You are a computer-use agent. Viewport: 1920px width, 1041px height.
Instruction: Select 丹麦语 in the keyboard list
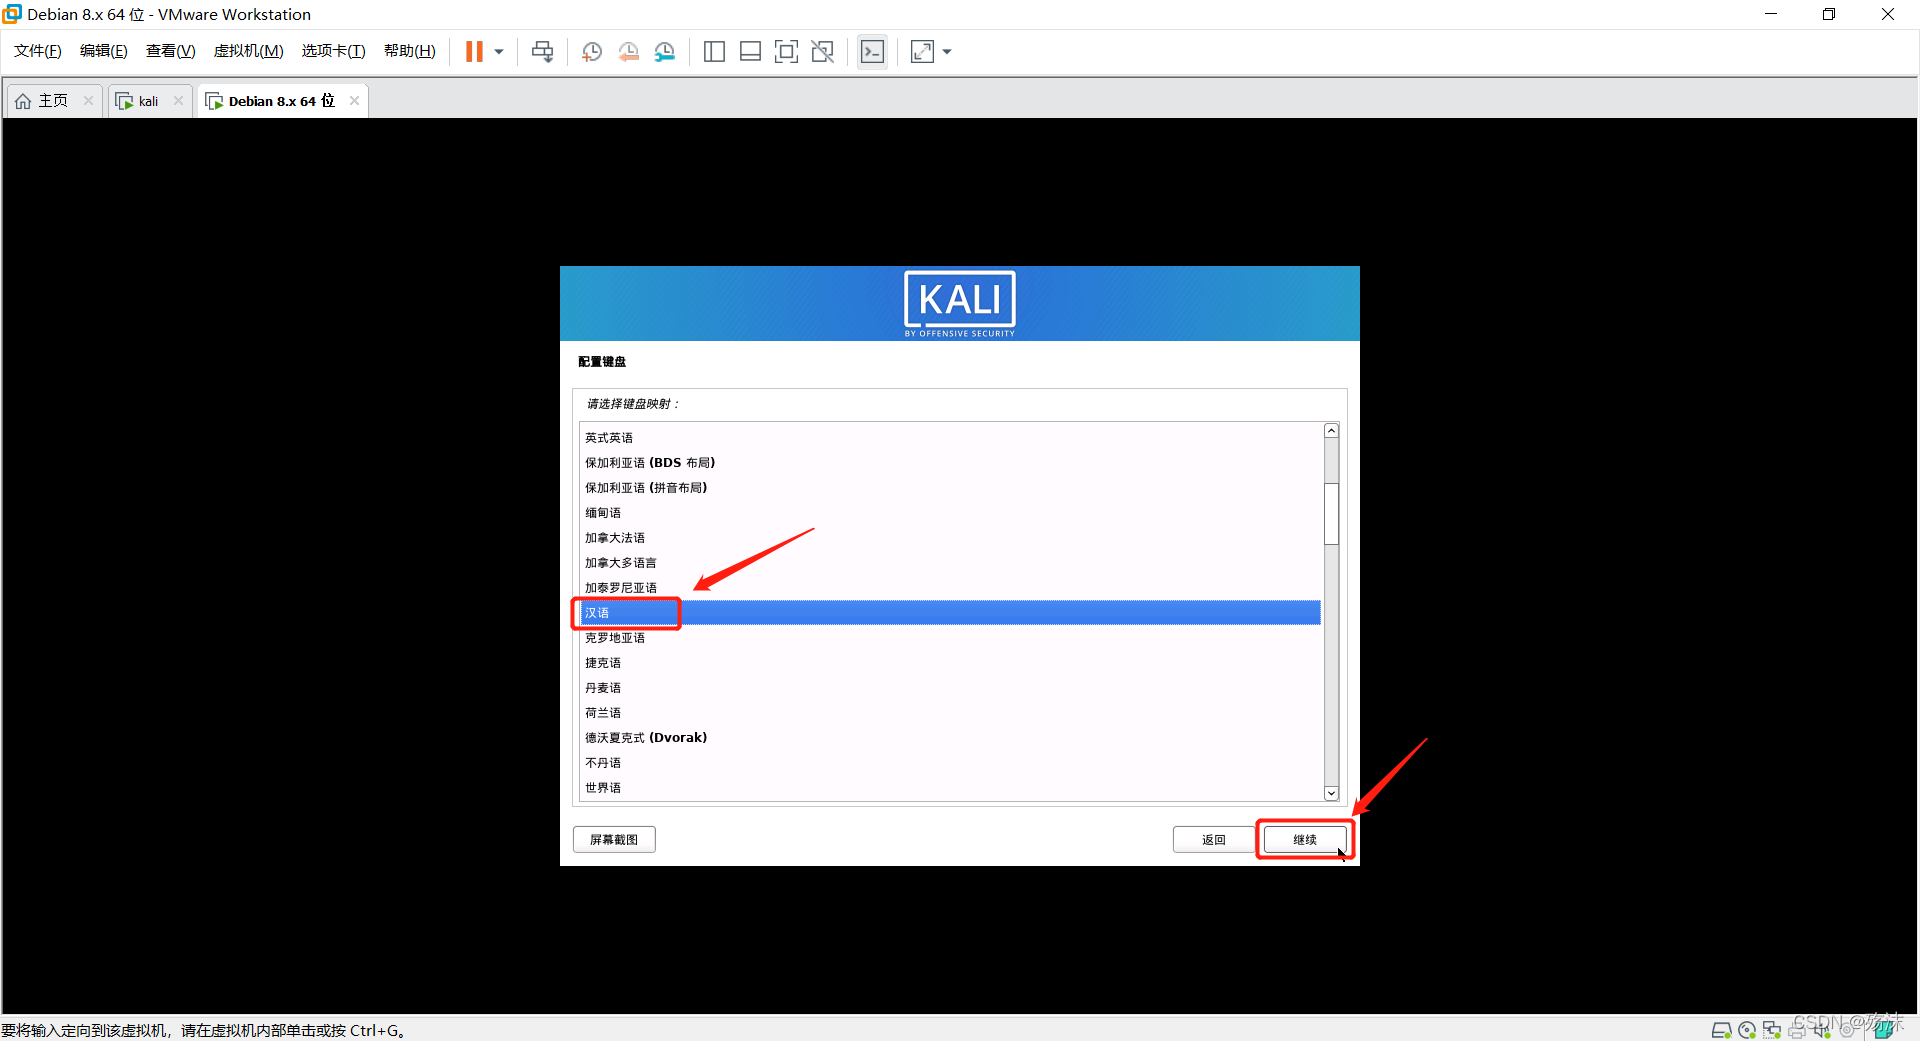point(603,688)
